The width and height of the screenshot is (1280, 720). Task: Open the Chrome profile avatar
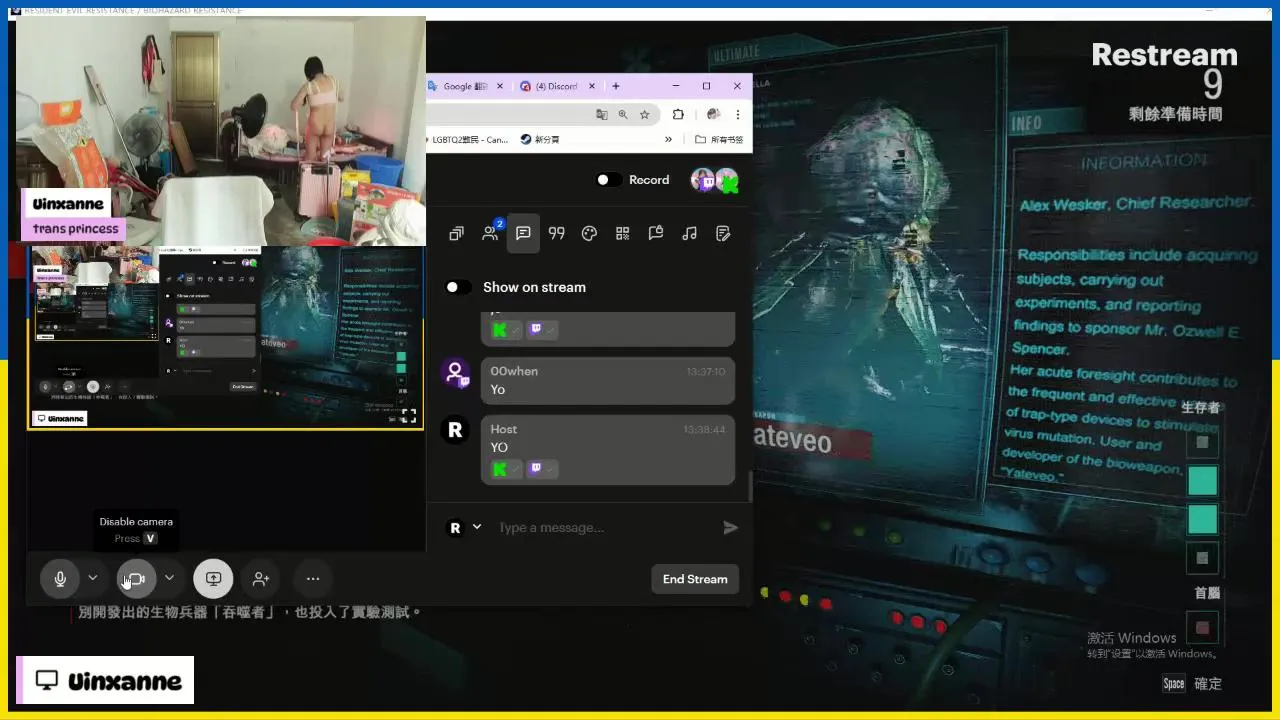[713, 114]
